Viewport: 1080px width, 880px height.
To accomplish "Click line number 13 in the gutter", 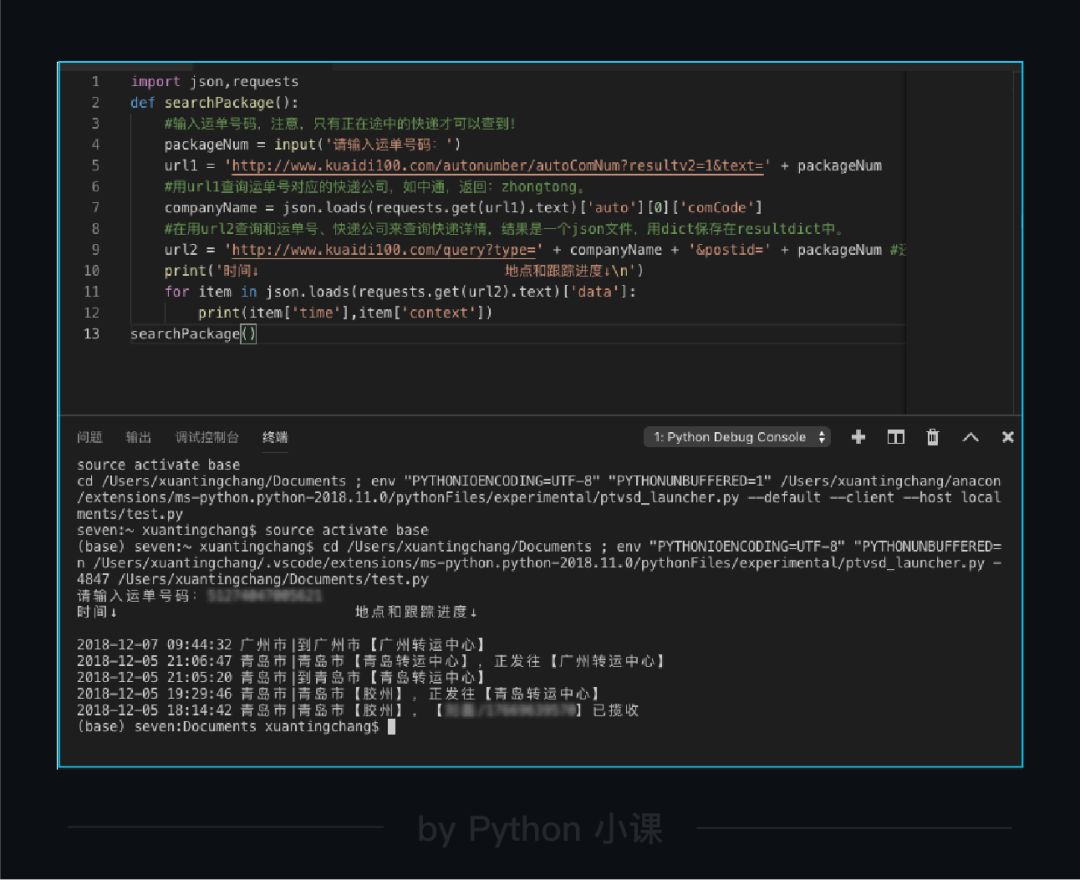I will coord(92,334).
